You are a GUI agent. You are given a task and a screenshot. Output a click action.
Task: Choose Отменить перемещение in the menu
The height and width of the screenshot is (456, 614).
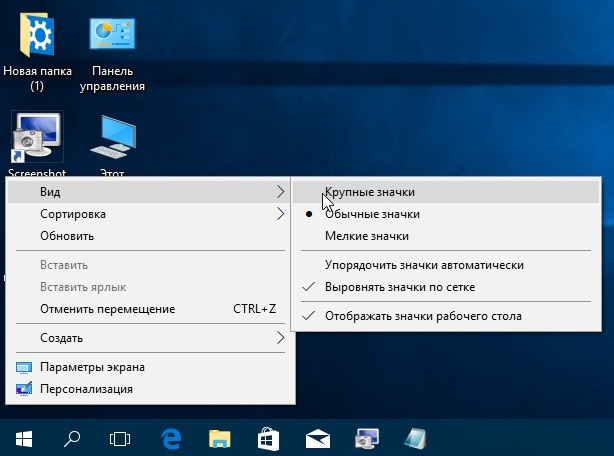pos(150,309)
